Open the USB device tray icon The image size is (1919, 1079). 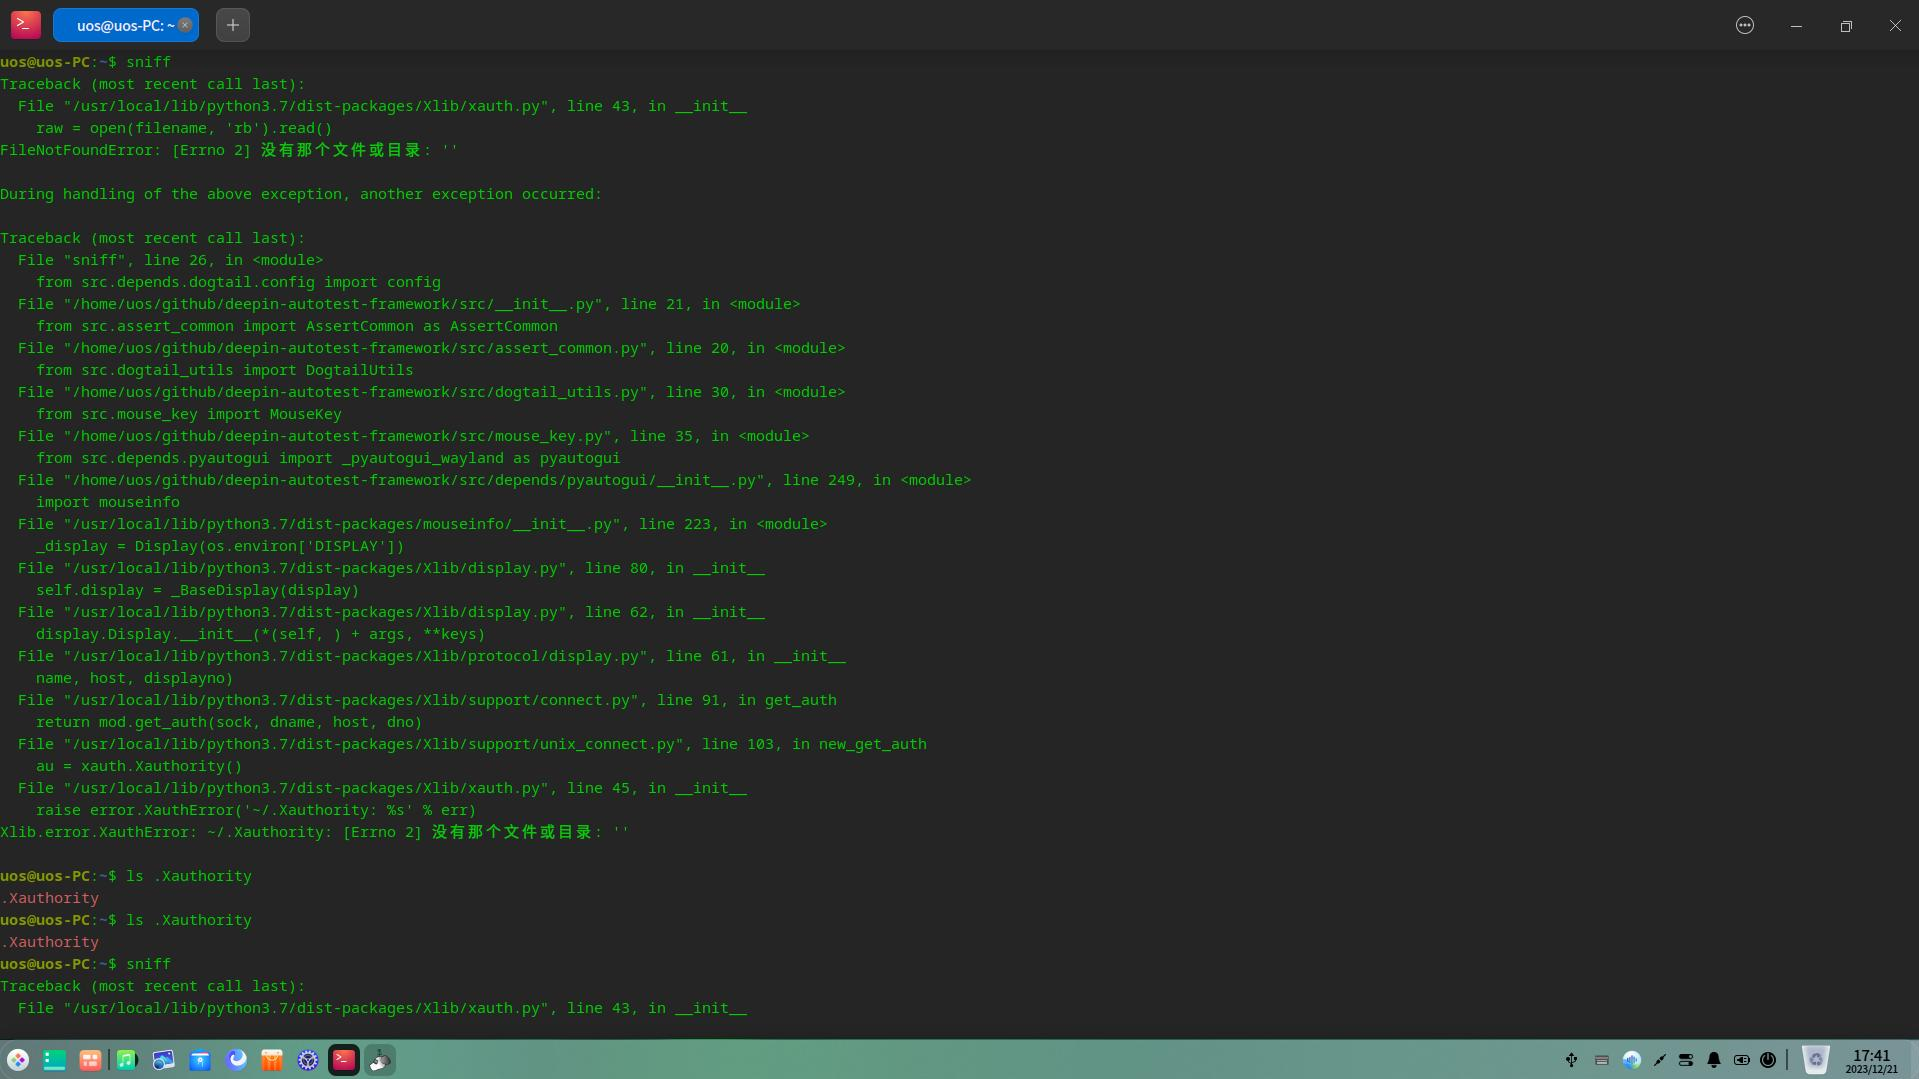tap(1571, 1060)
